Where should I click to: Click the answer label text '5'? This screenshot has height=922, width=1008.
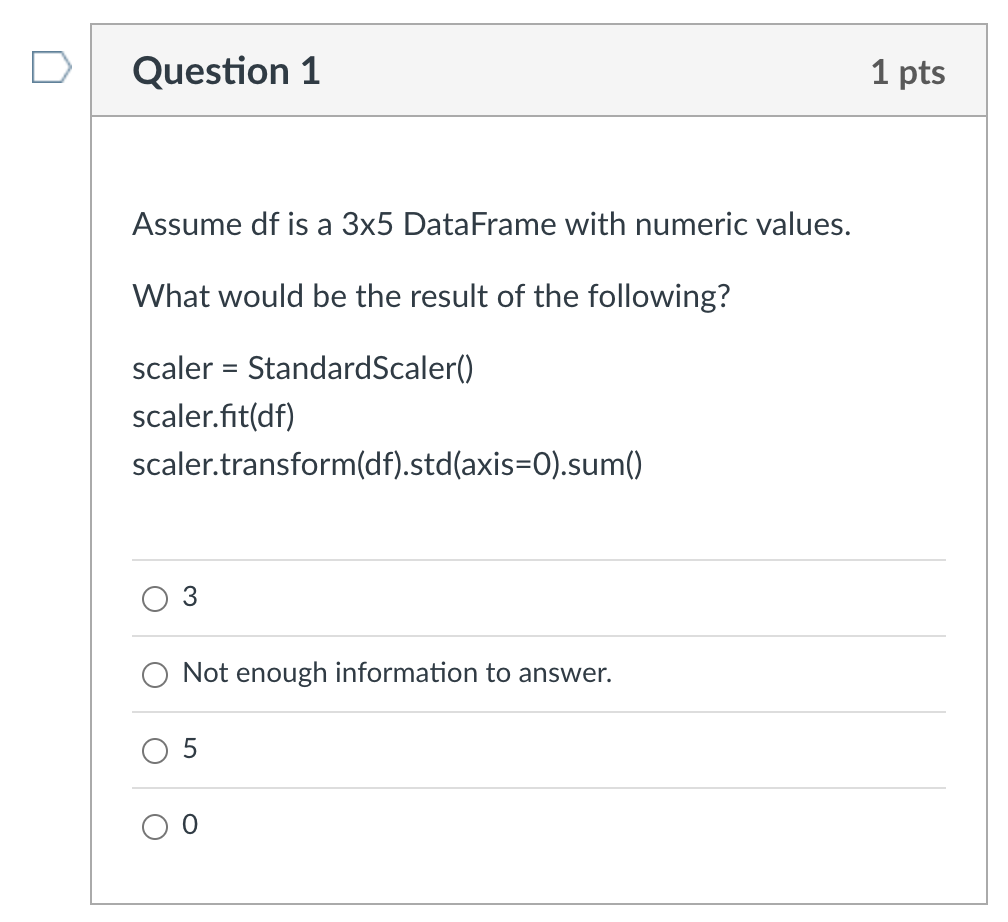coord(190,748)
